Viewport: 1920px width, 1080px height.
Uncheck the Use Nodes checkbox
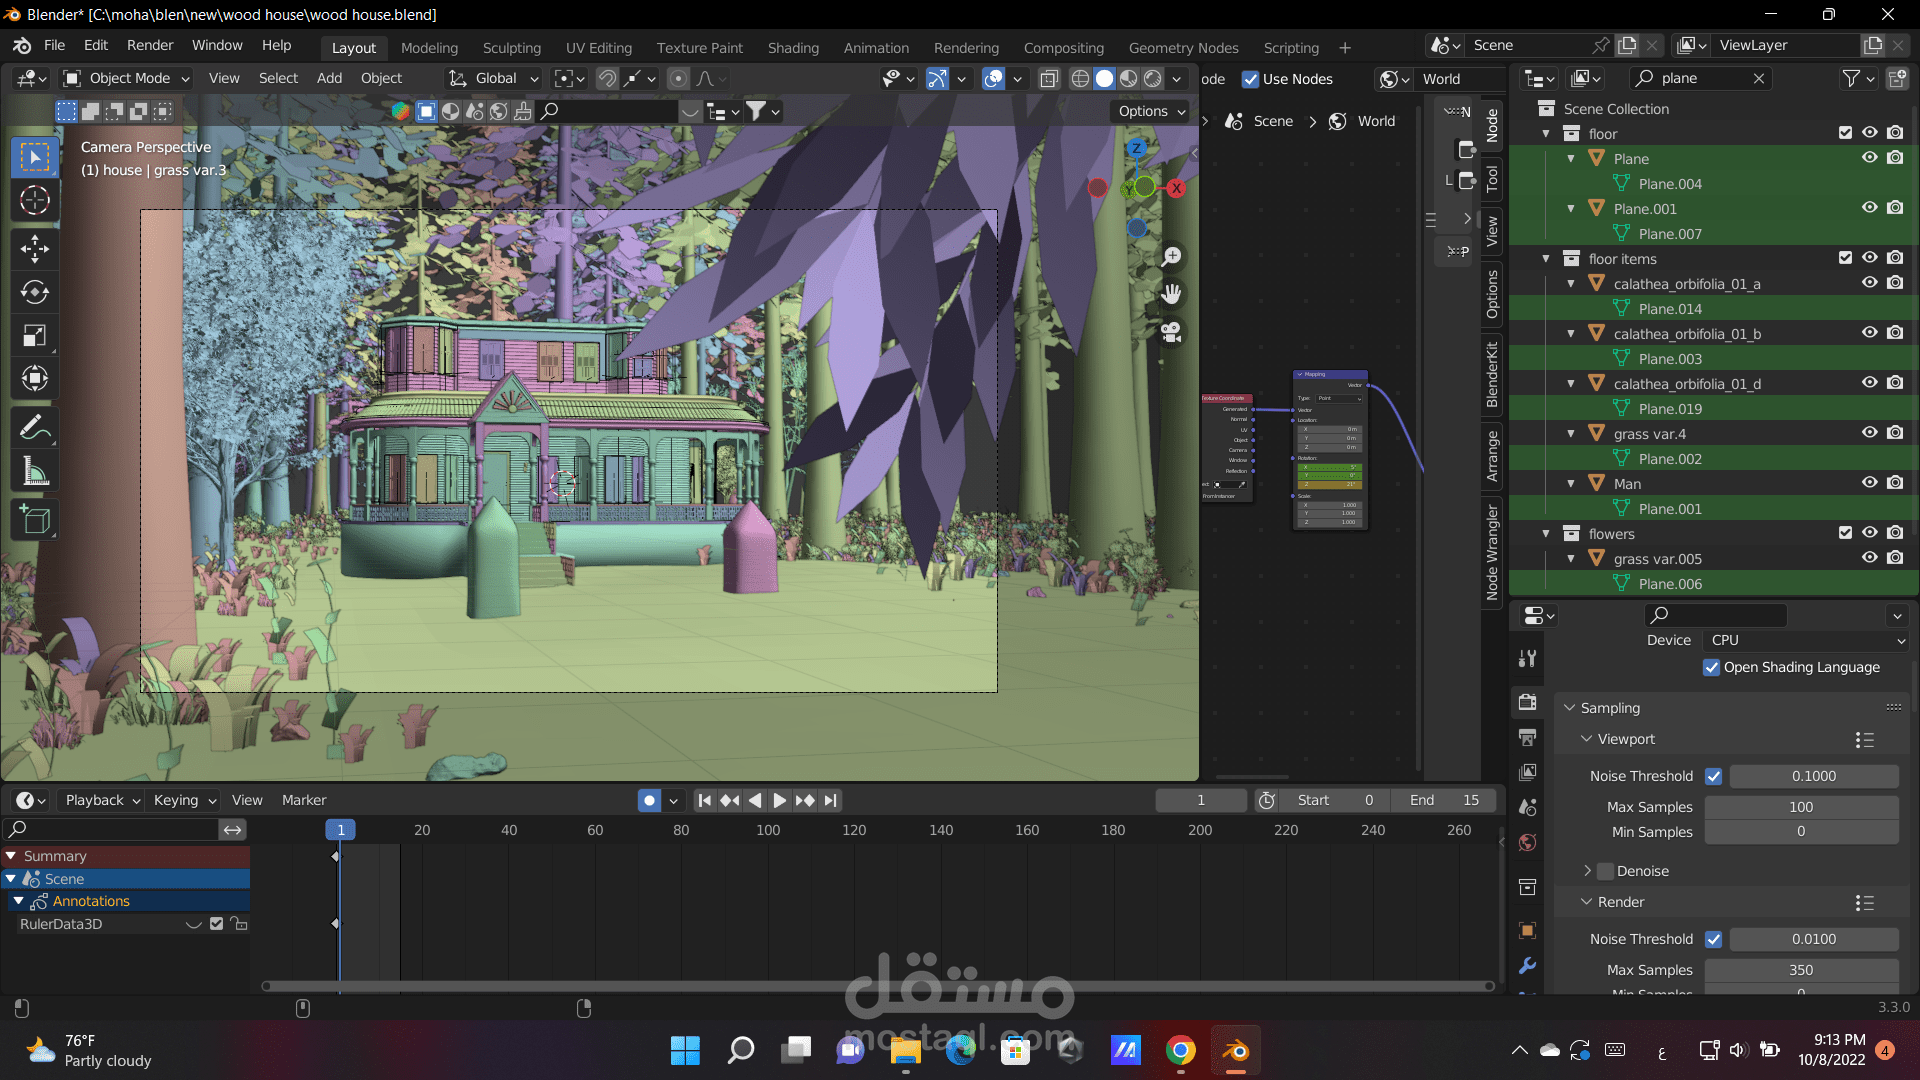click(x=1250, y=79)
